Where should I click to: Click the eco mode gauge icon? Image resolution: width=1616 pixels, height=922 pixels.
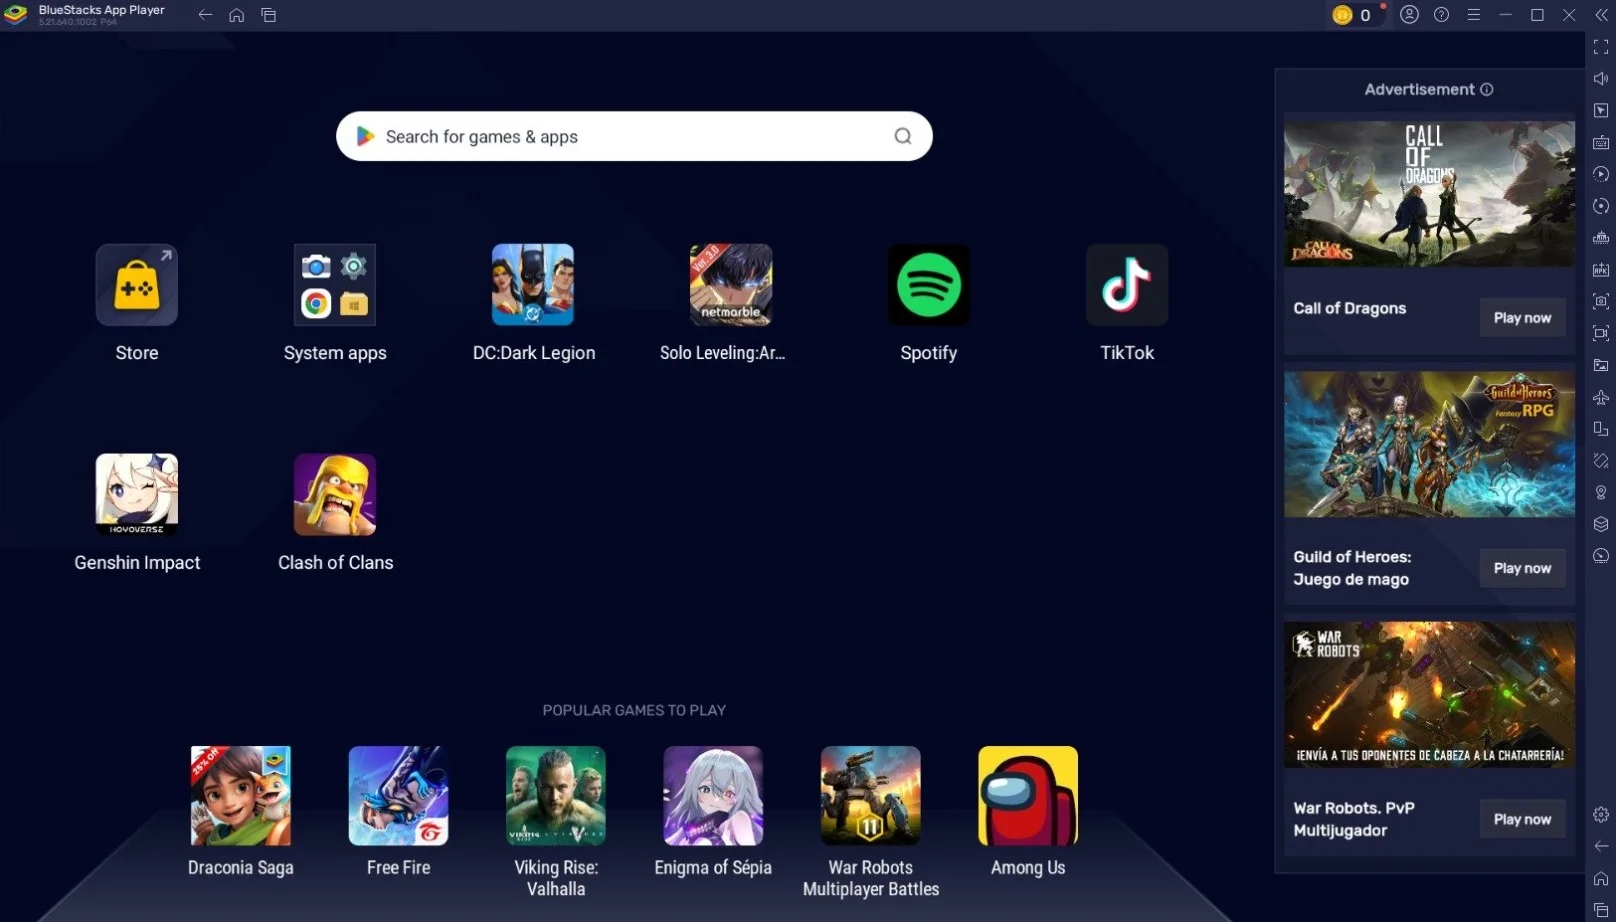(x=1601, y=556)
